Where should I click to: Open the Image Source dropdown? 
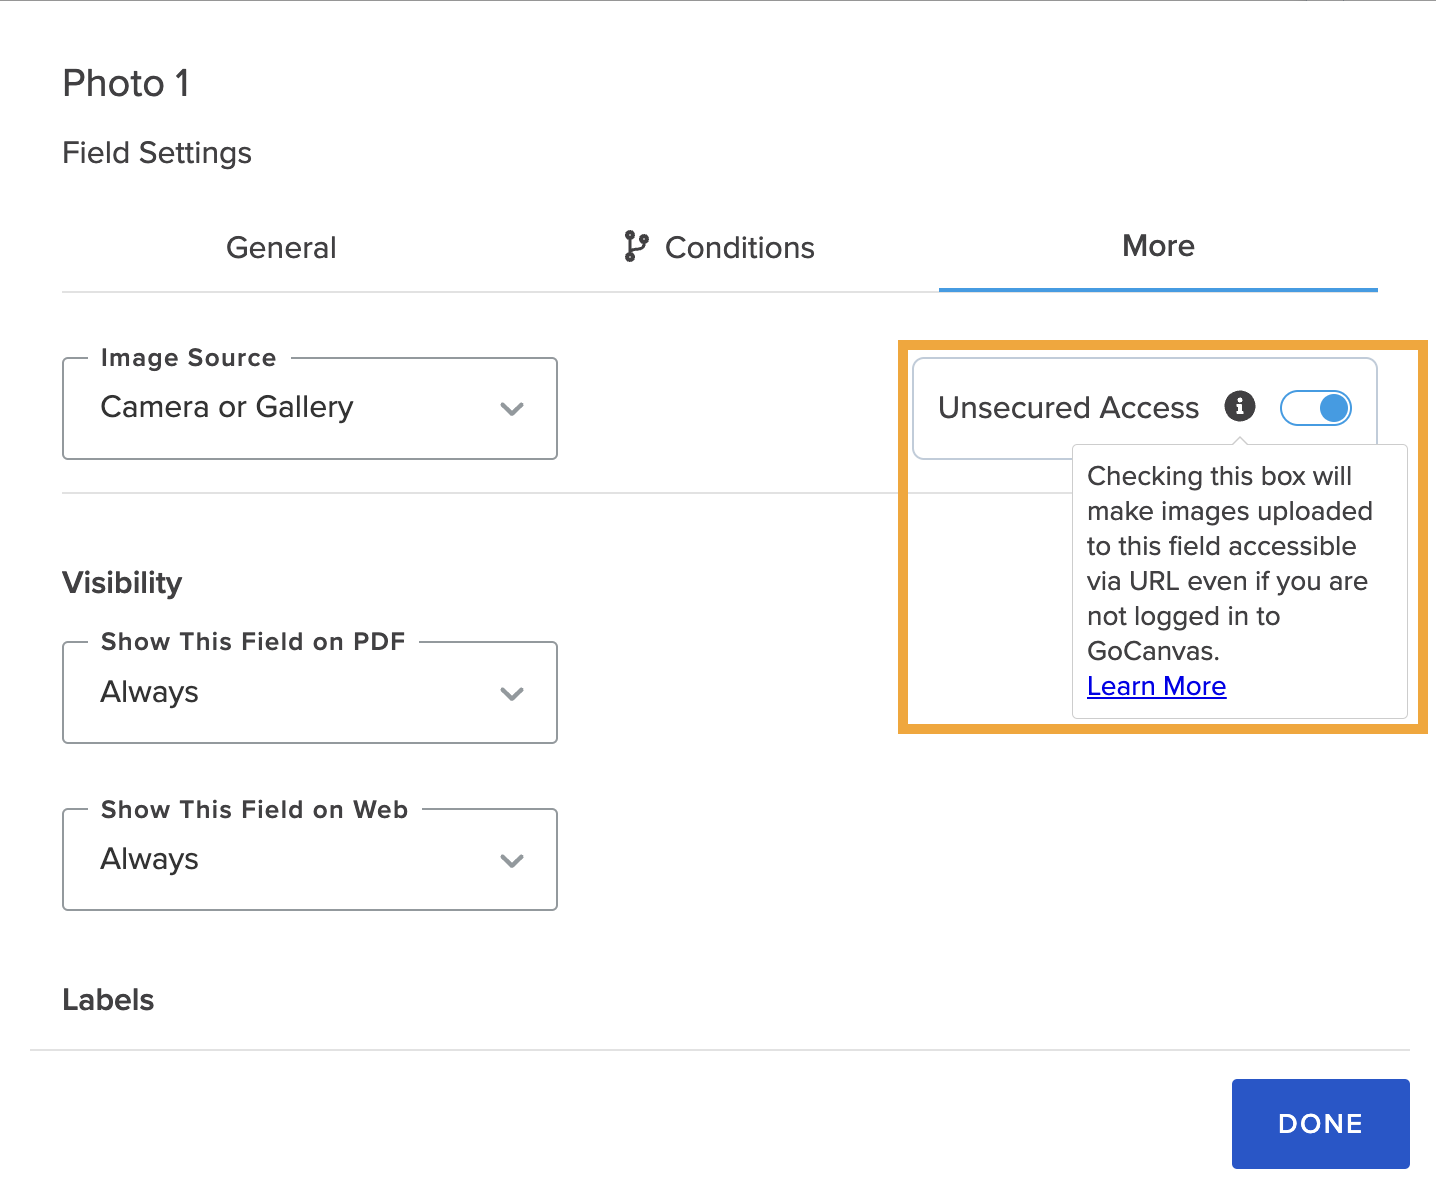(x=310, y=408)
